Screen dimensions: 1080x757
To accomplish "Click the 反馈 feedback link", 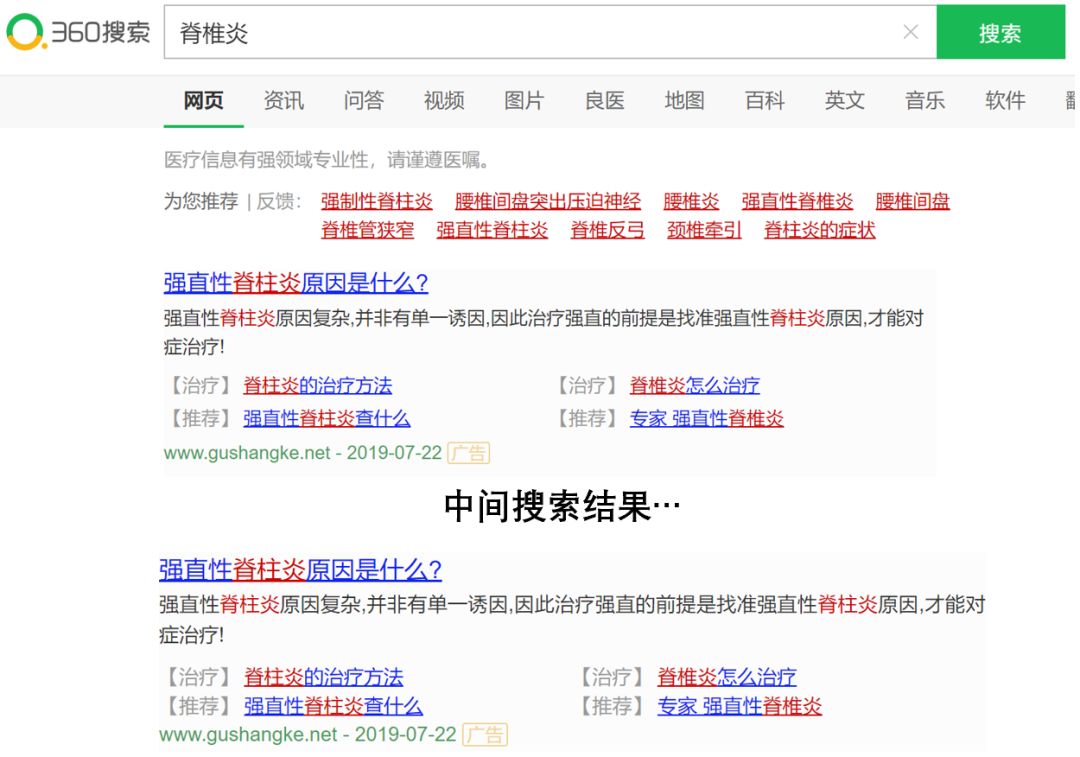I will [x=277, y=201].
